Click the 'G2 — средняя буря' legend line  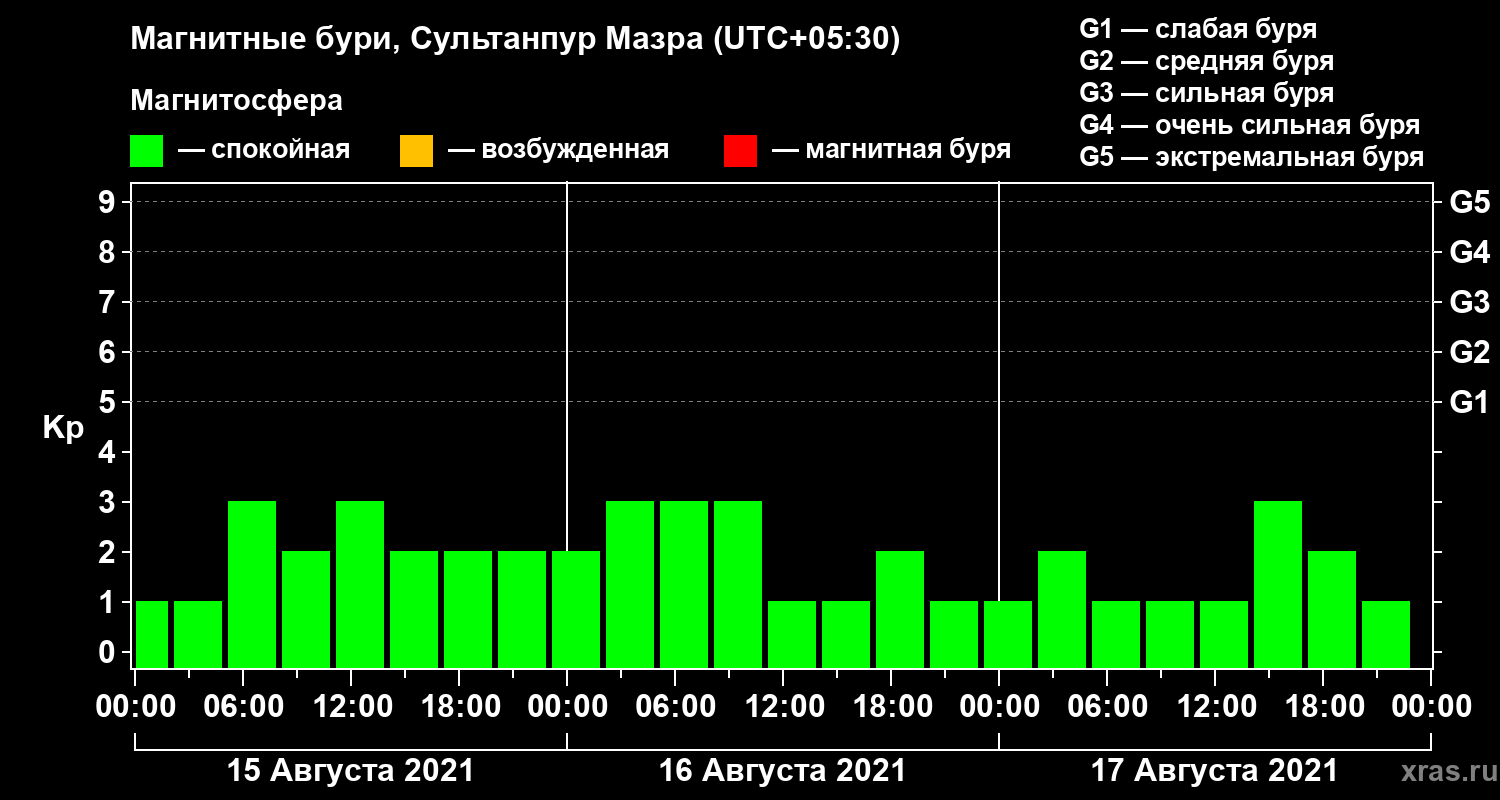coord(1207,60)
